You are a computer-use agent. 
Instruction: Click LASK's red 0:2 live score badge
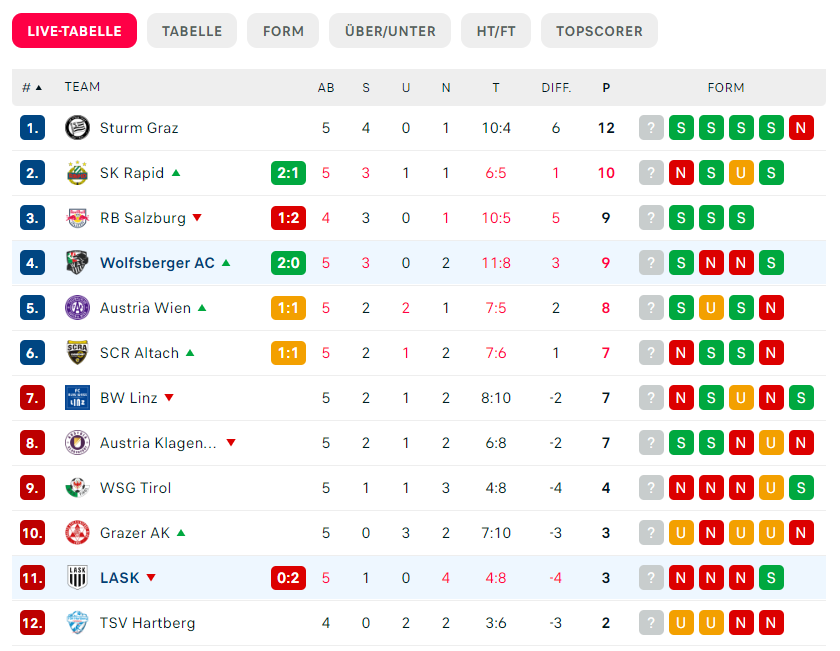[288, 578]
